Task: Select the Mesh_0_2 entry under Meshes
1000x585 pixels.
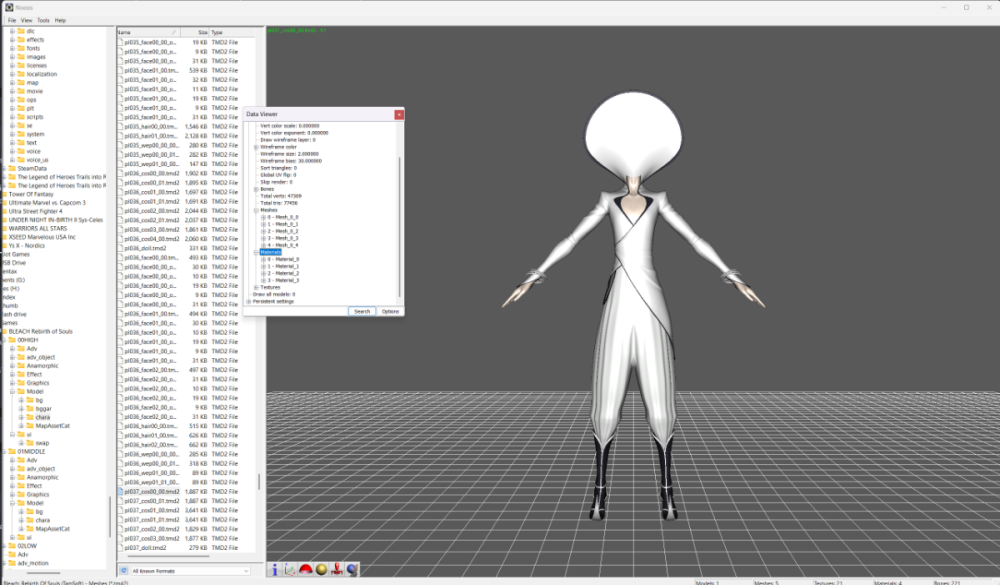Action: [x=282, y=229]
